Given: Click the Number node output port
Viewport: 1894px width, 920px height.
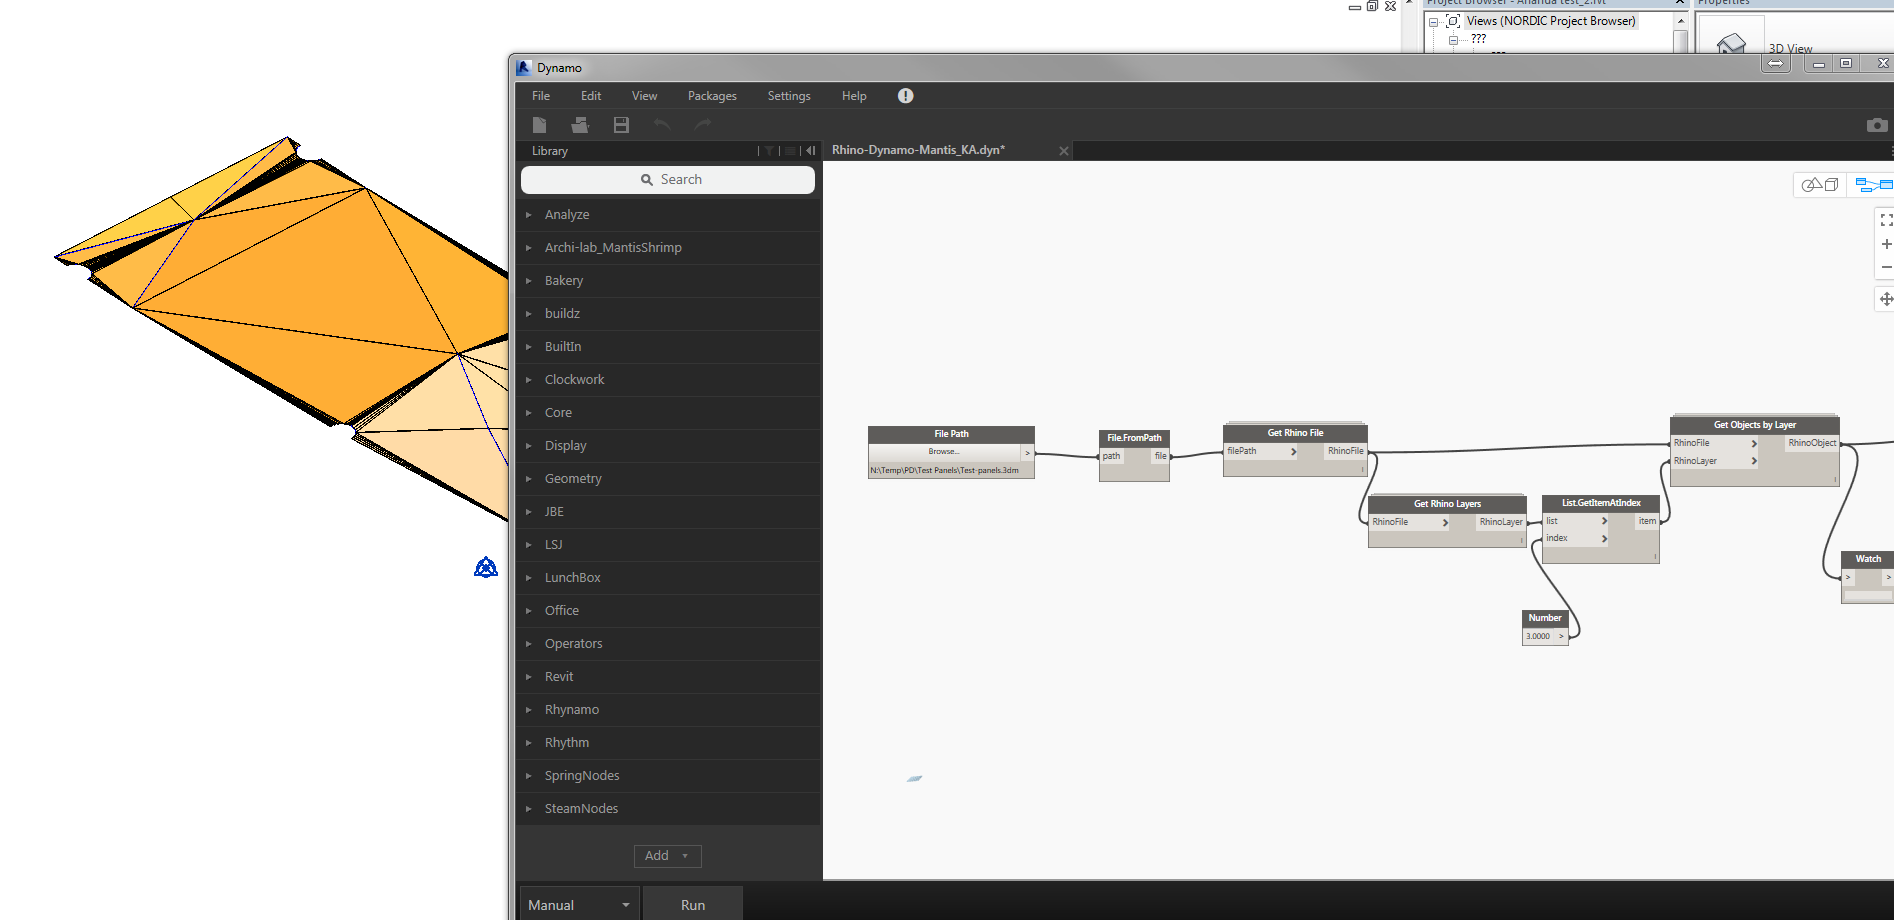Looking at the screenshot, I should (x=1561, y=636).
